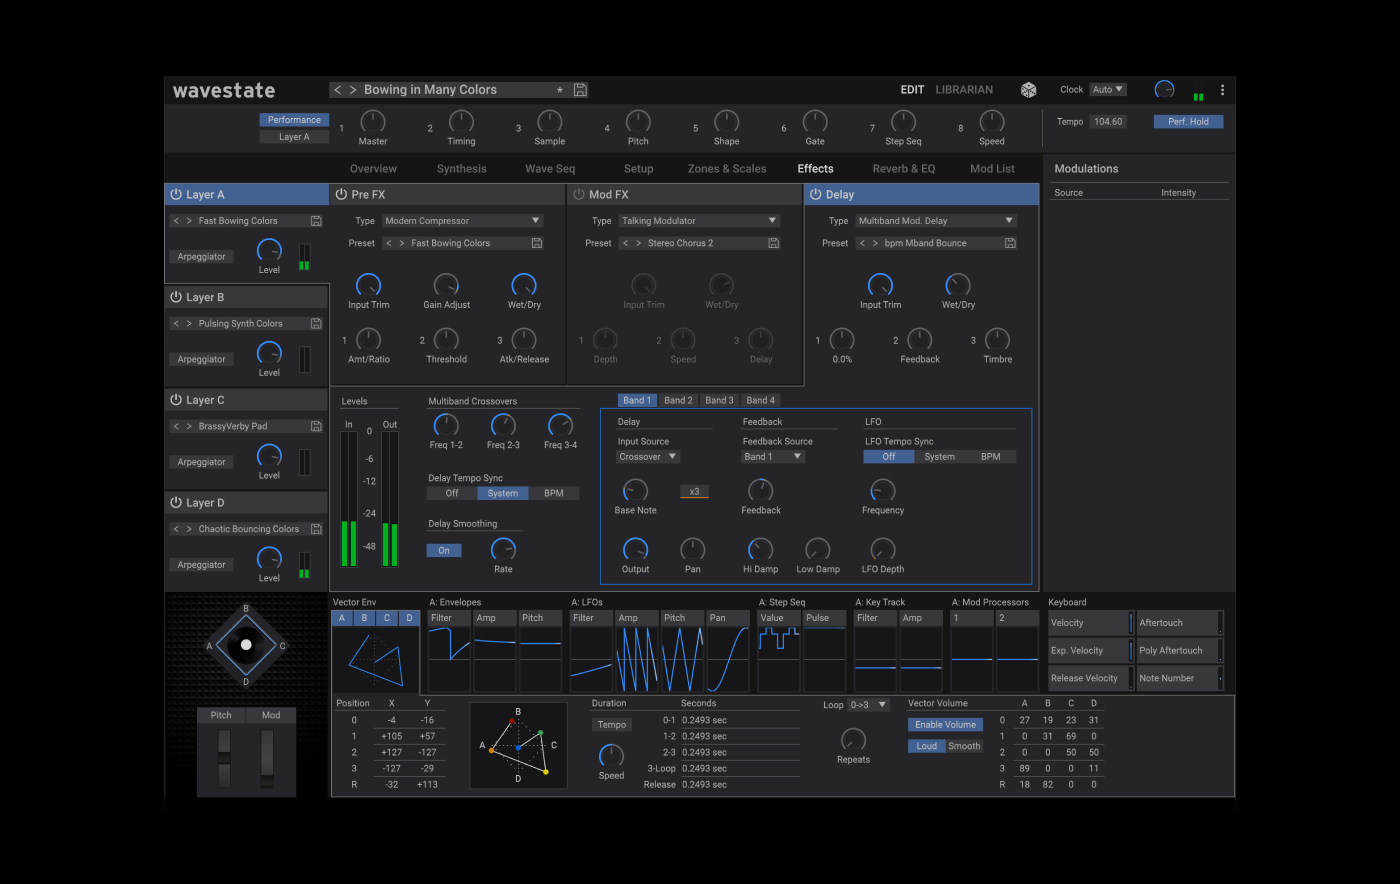Switch Vector Volume to Smooth
The image size is (1400, 884).
964,746
